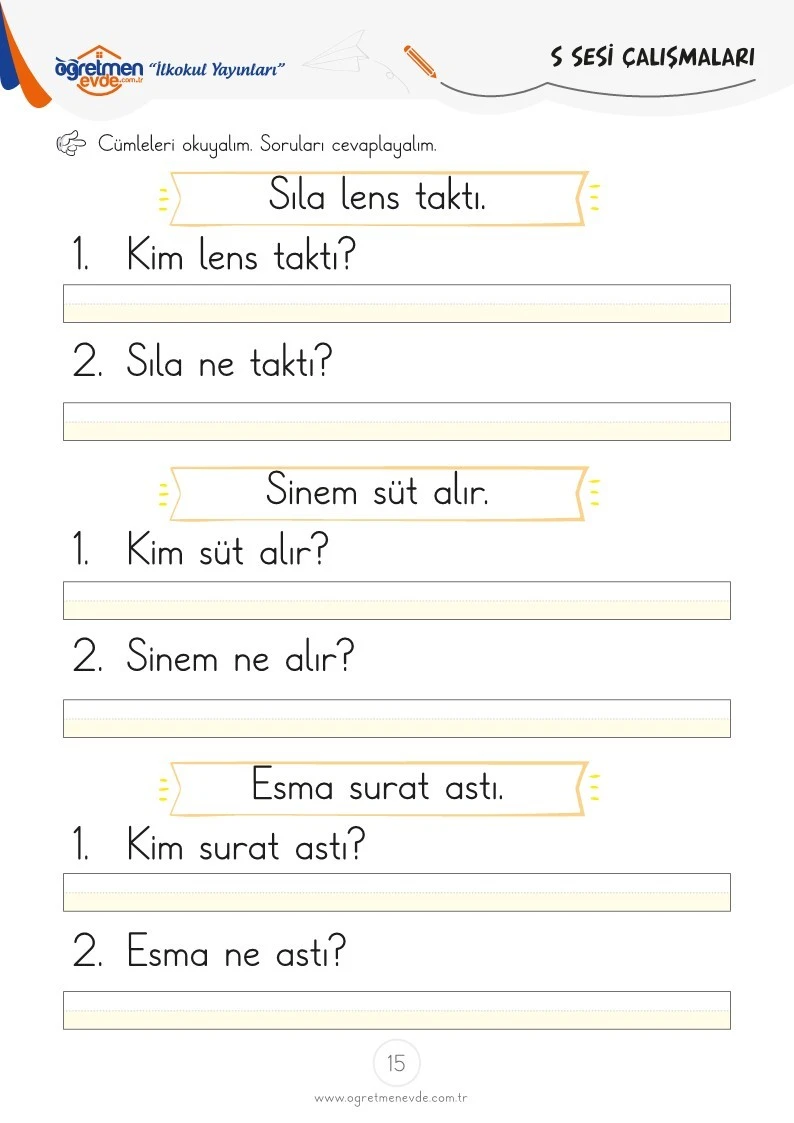Viewport: 794px width, 1123px height.
Task: Click the yellow dashes left of Sıla banner
Action: point(163,200)
